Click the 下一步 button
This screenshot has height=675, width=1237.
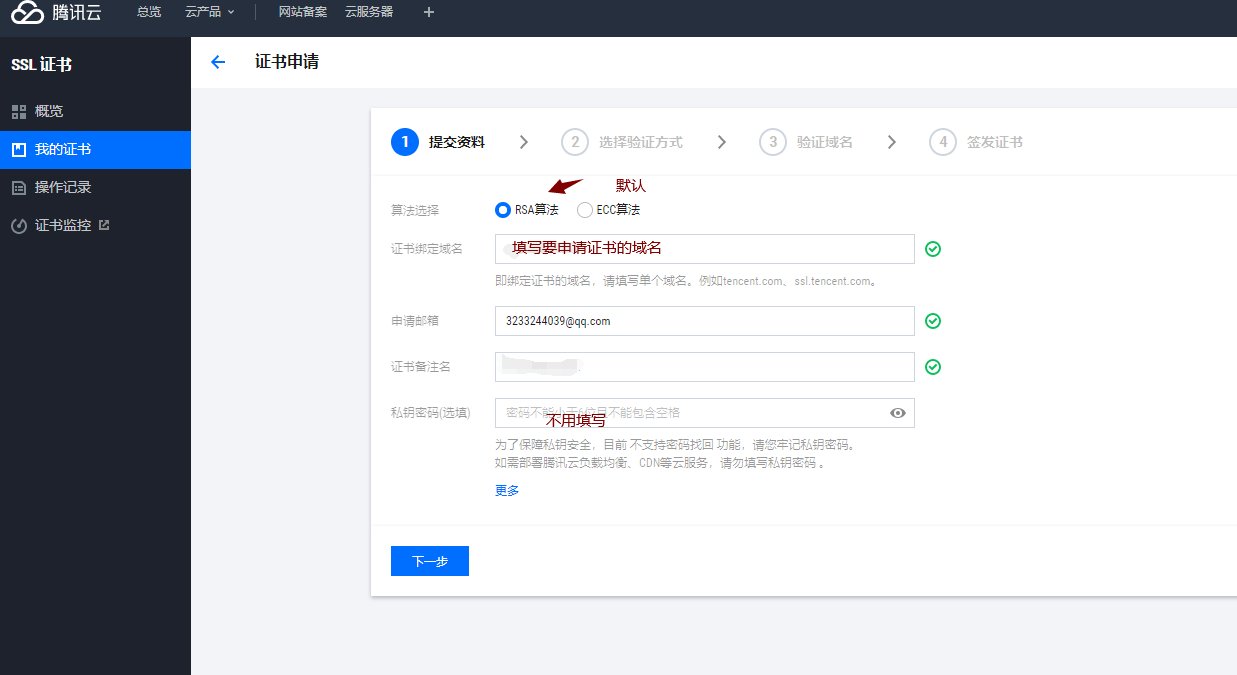pos(429,561)
